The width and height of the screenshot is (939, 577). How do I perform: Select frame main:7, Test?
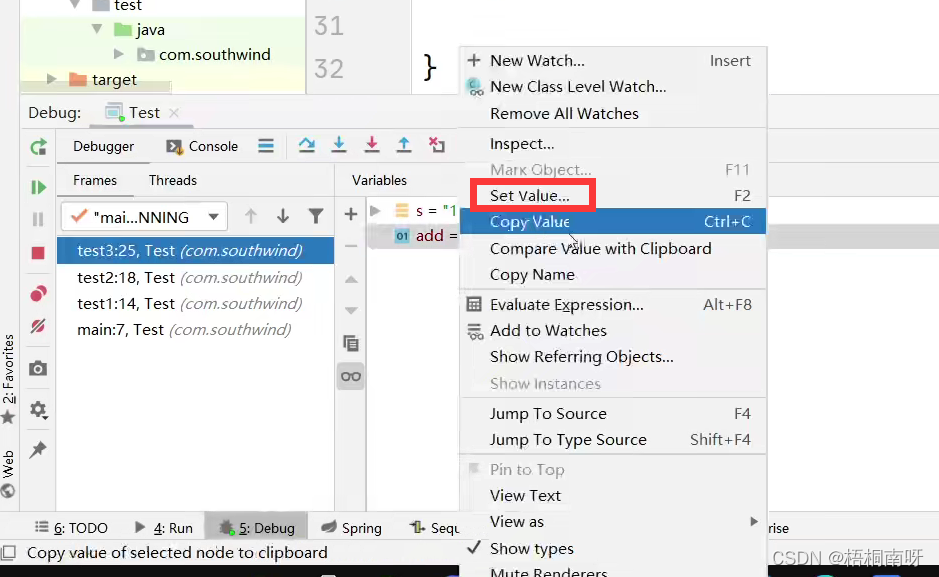click(x=195, y=329)
